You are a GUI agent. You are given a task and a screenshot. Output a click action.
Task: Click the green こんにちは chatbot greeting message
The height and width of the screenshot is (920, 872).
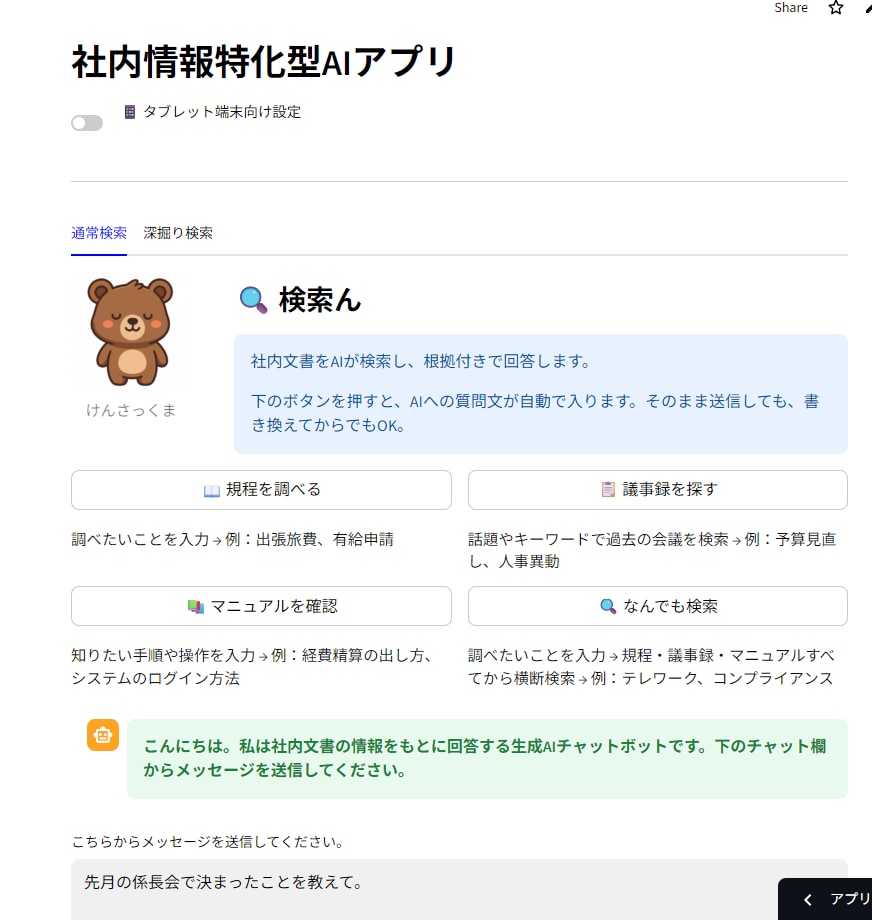click(487, 758)
